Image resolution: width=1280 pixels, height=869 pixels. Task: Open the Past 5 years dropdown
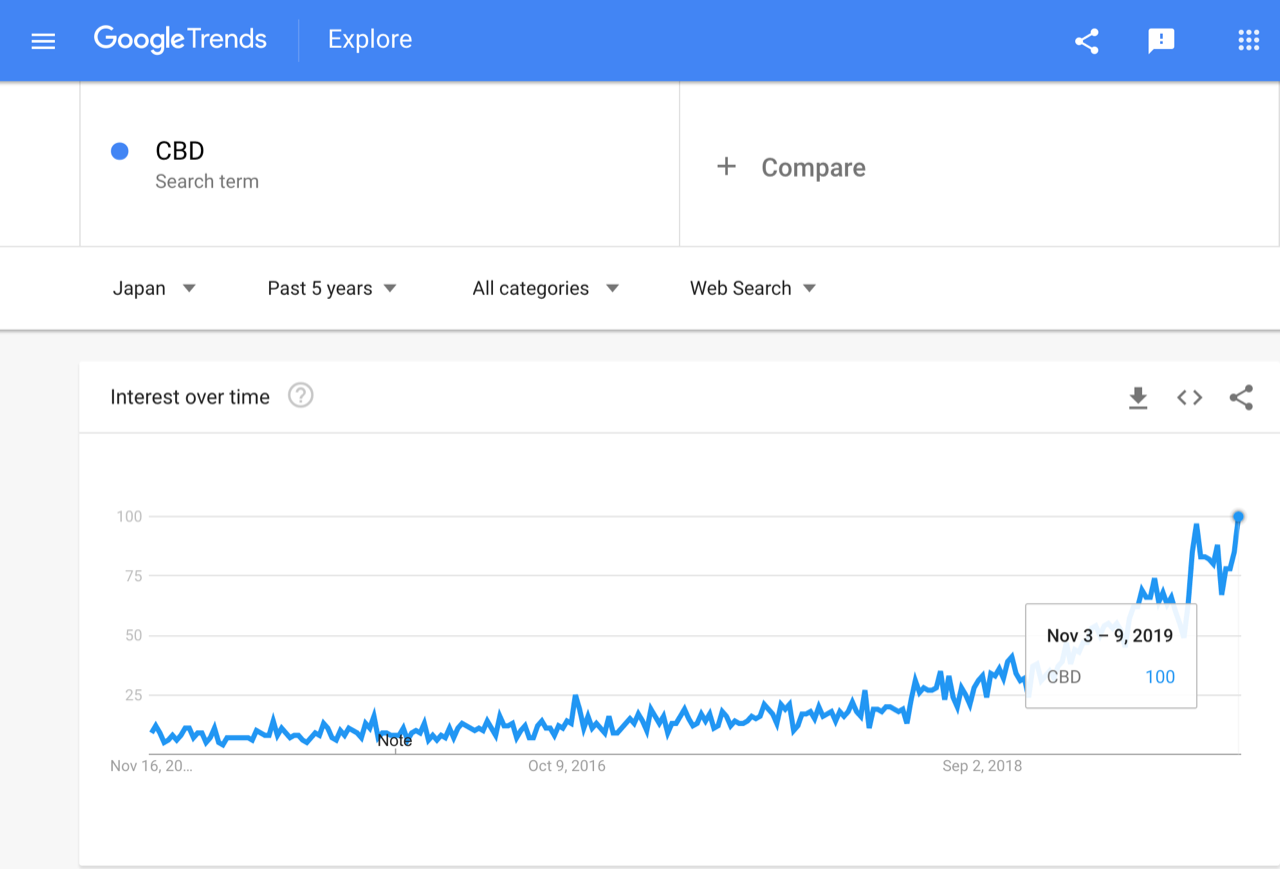pos(332,288)
